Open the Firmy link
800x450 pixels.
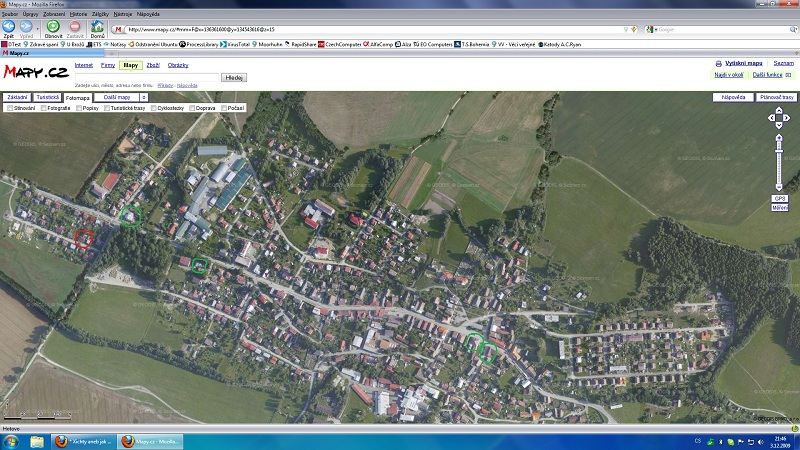pyautogui.click(x=108, y=65)
